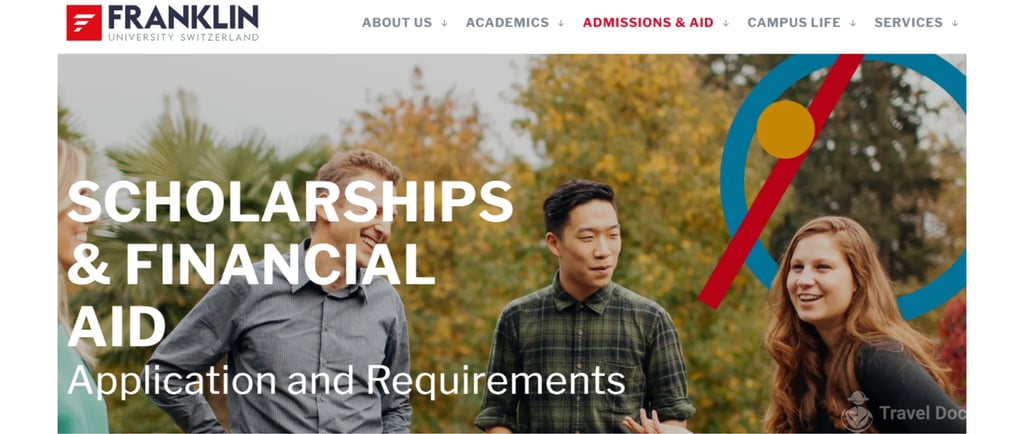This screenshot has height=434, width=1024.
Task: Open the Services menu
Action: coord(908,23)
